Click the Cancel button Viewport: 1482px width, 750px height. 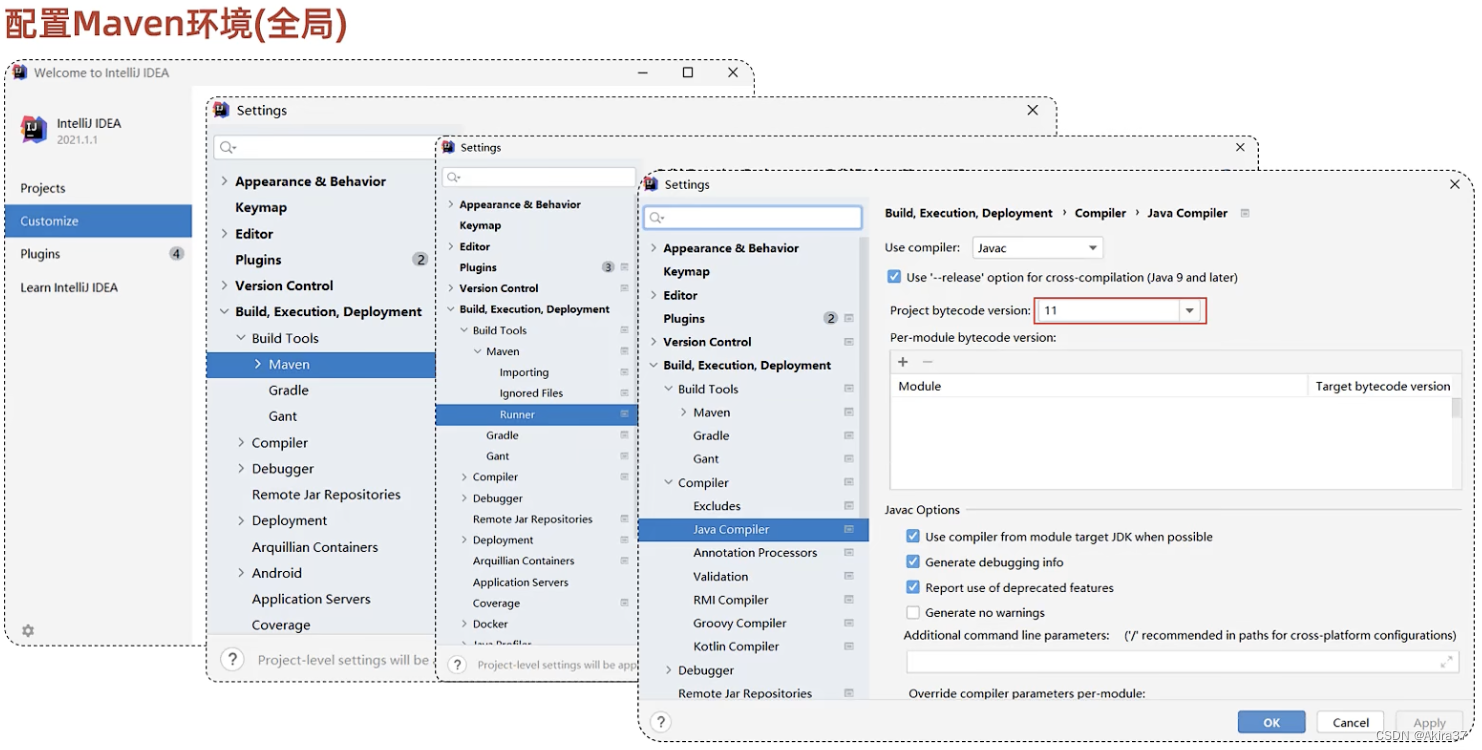(x=1350, y=722)
